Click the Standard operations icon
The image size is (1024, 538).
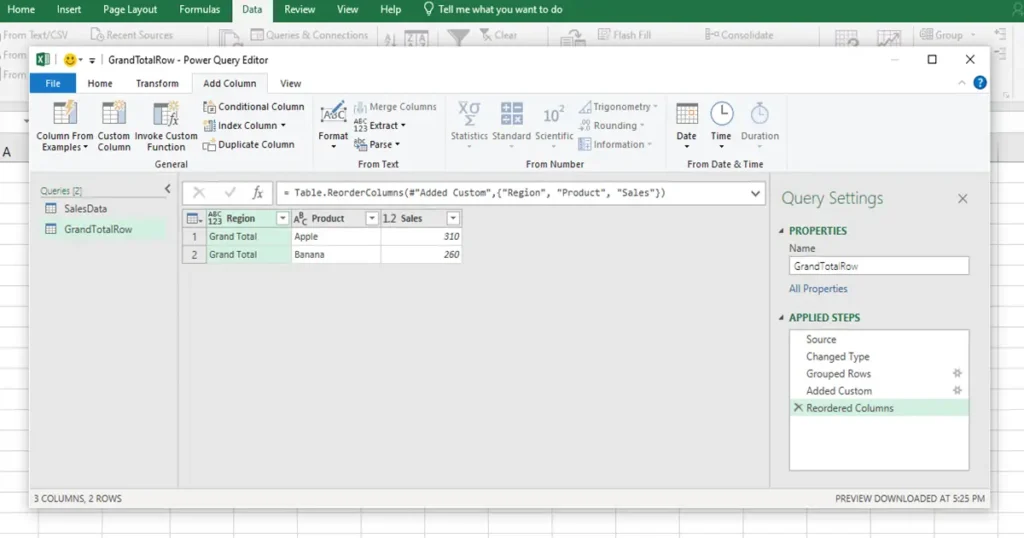tap(511, 114)
